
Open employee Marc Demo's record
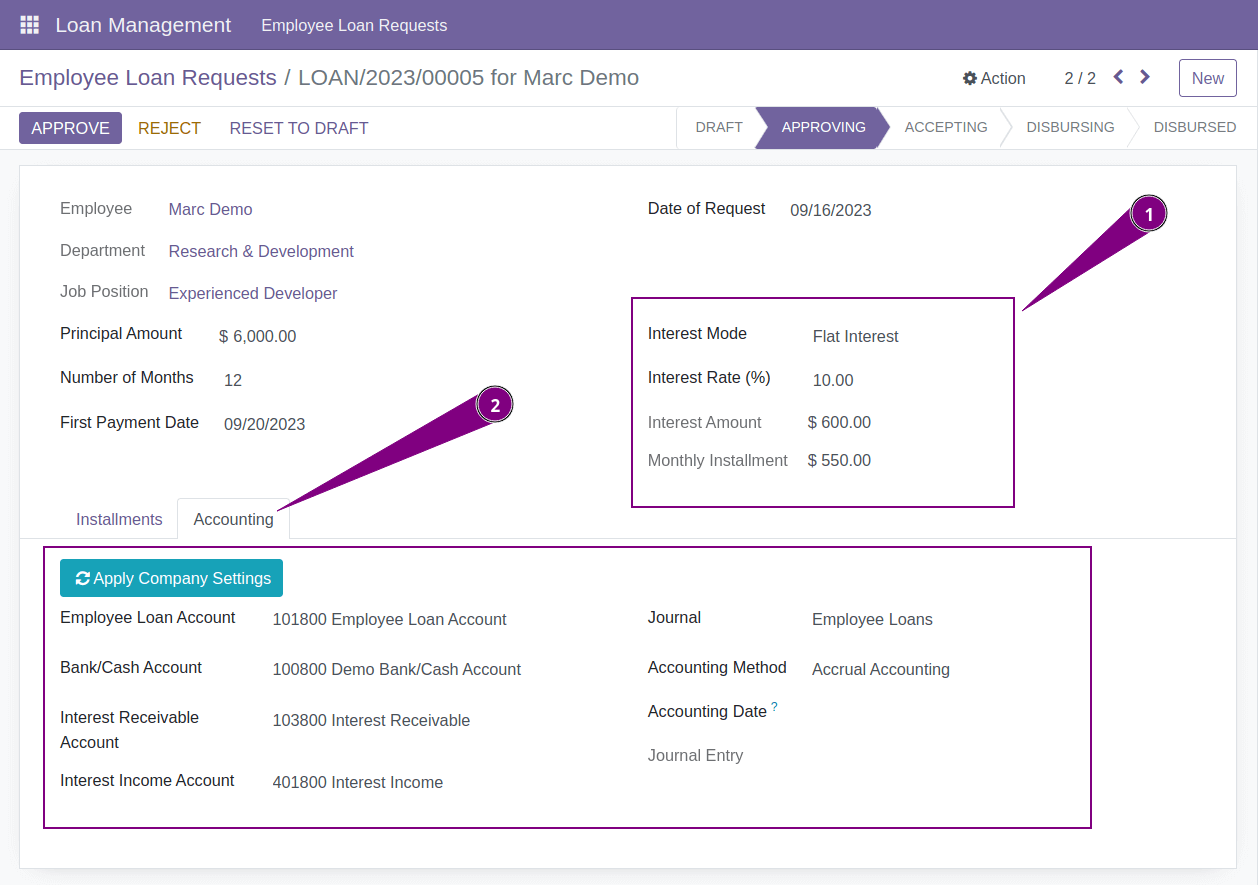click(210, 209)
